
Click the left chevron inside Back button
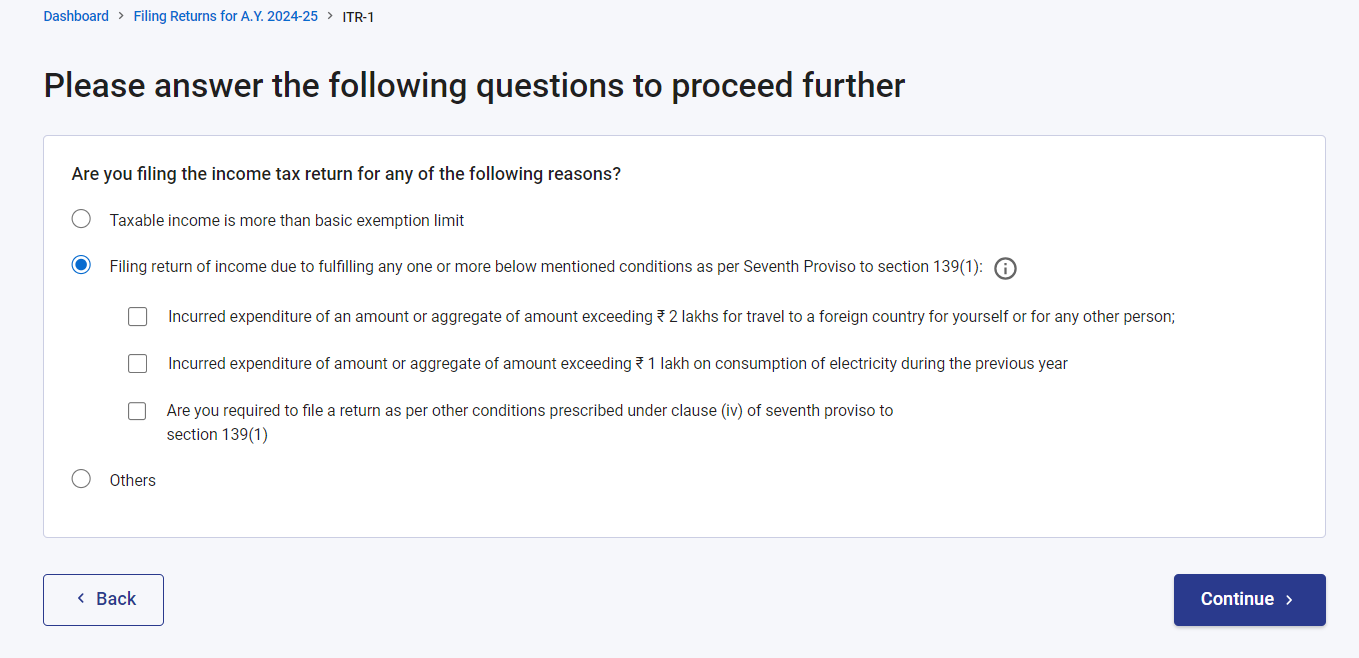pos(81,598)
